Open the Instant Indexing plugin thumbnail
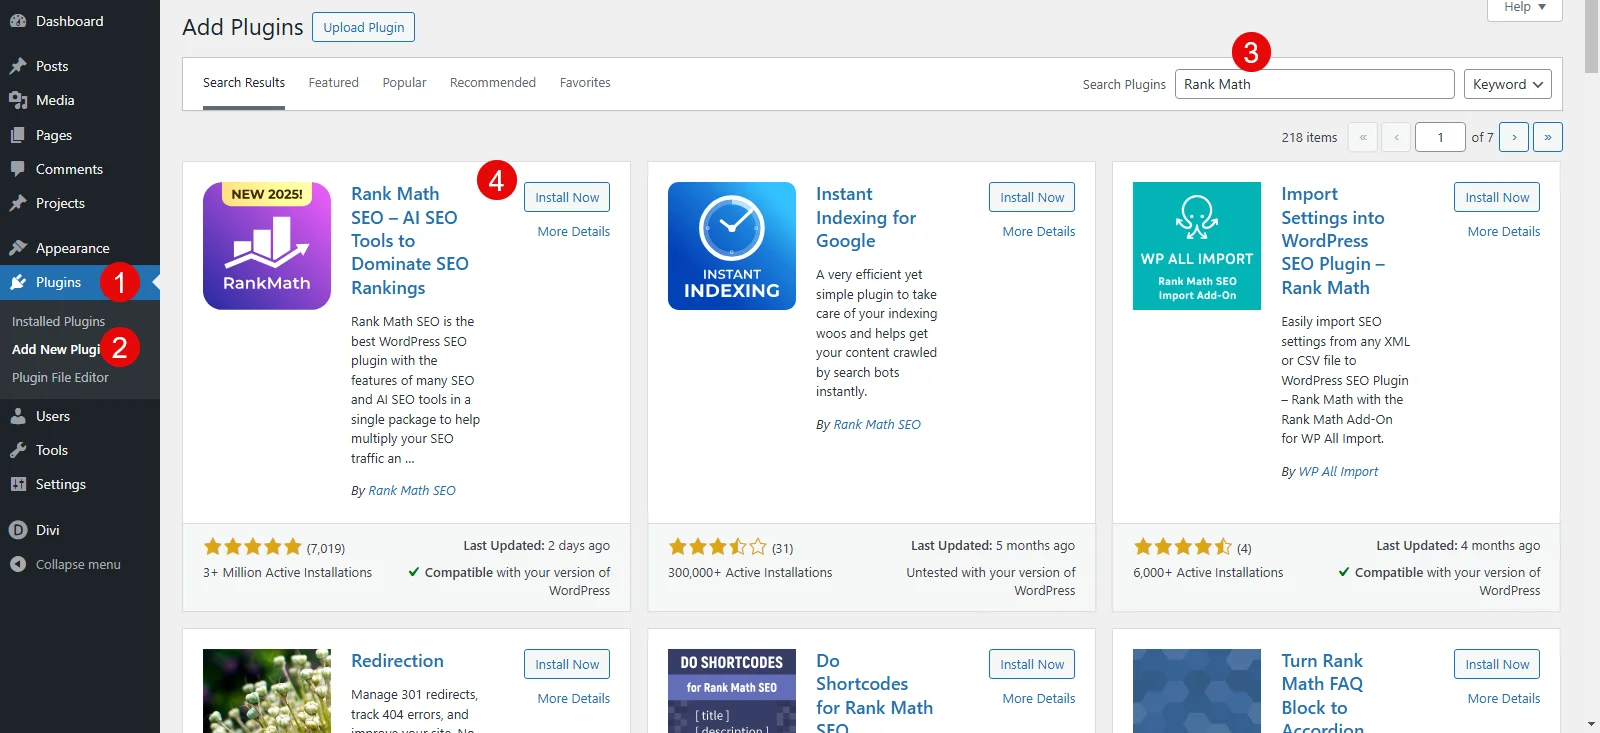Screen dimensions: 1600x733 tap(732, 246)
